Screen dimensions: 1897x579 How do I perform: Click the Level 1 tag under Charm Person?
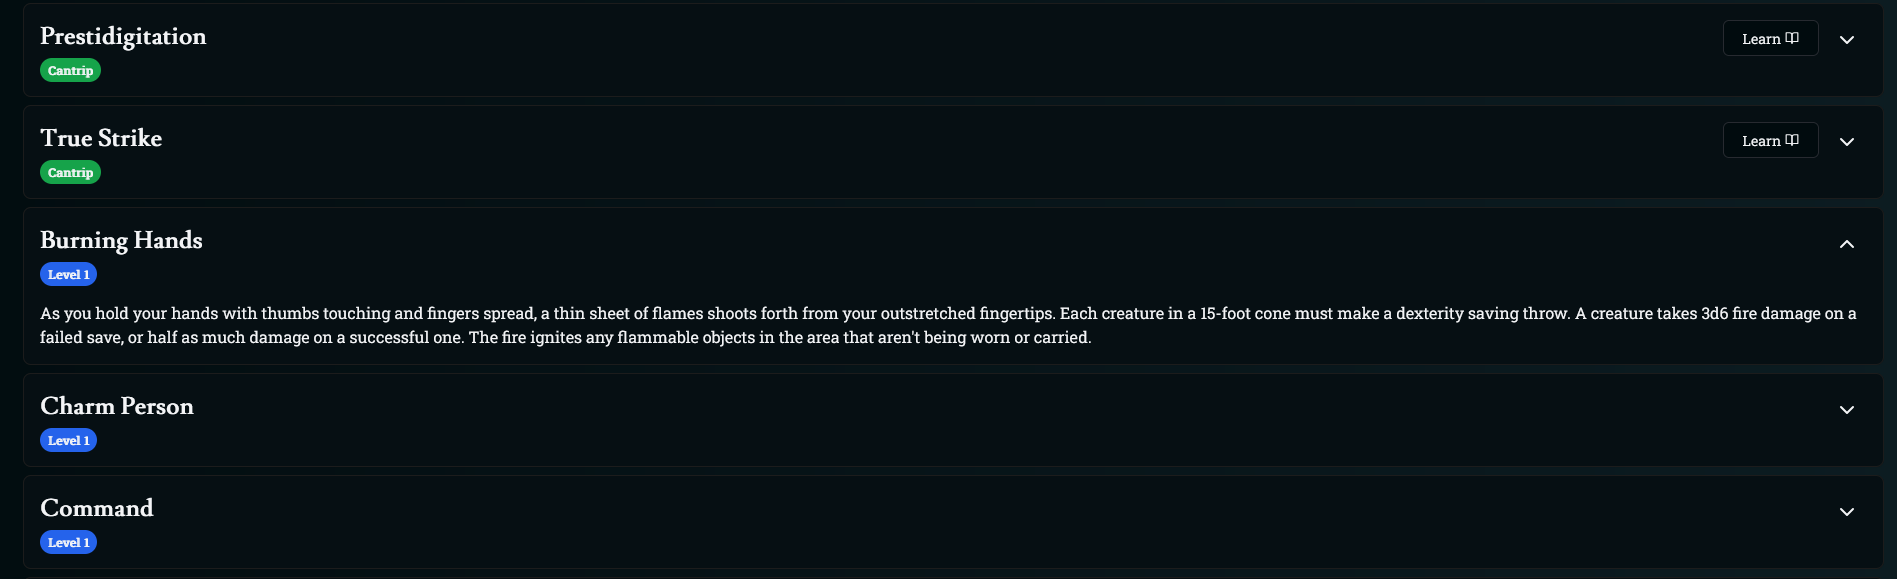[x=68, y=440]
